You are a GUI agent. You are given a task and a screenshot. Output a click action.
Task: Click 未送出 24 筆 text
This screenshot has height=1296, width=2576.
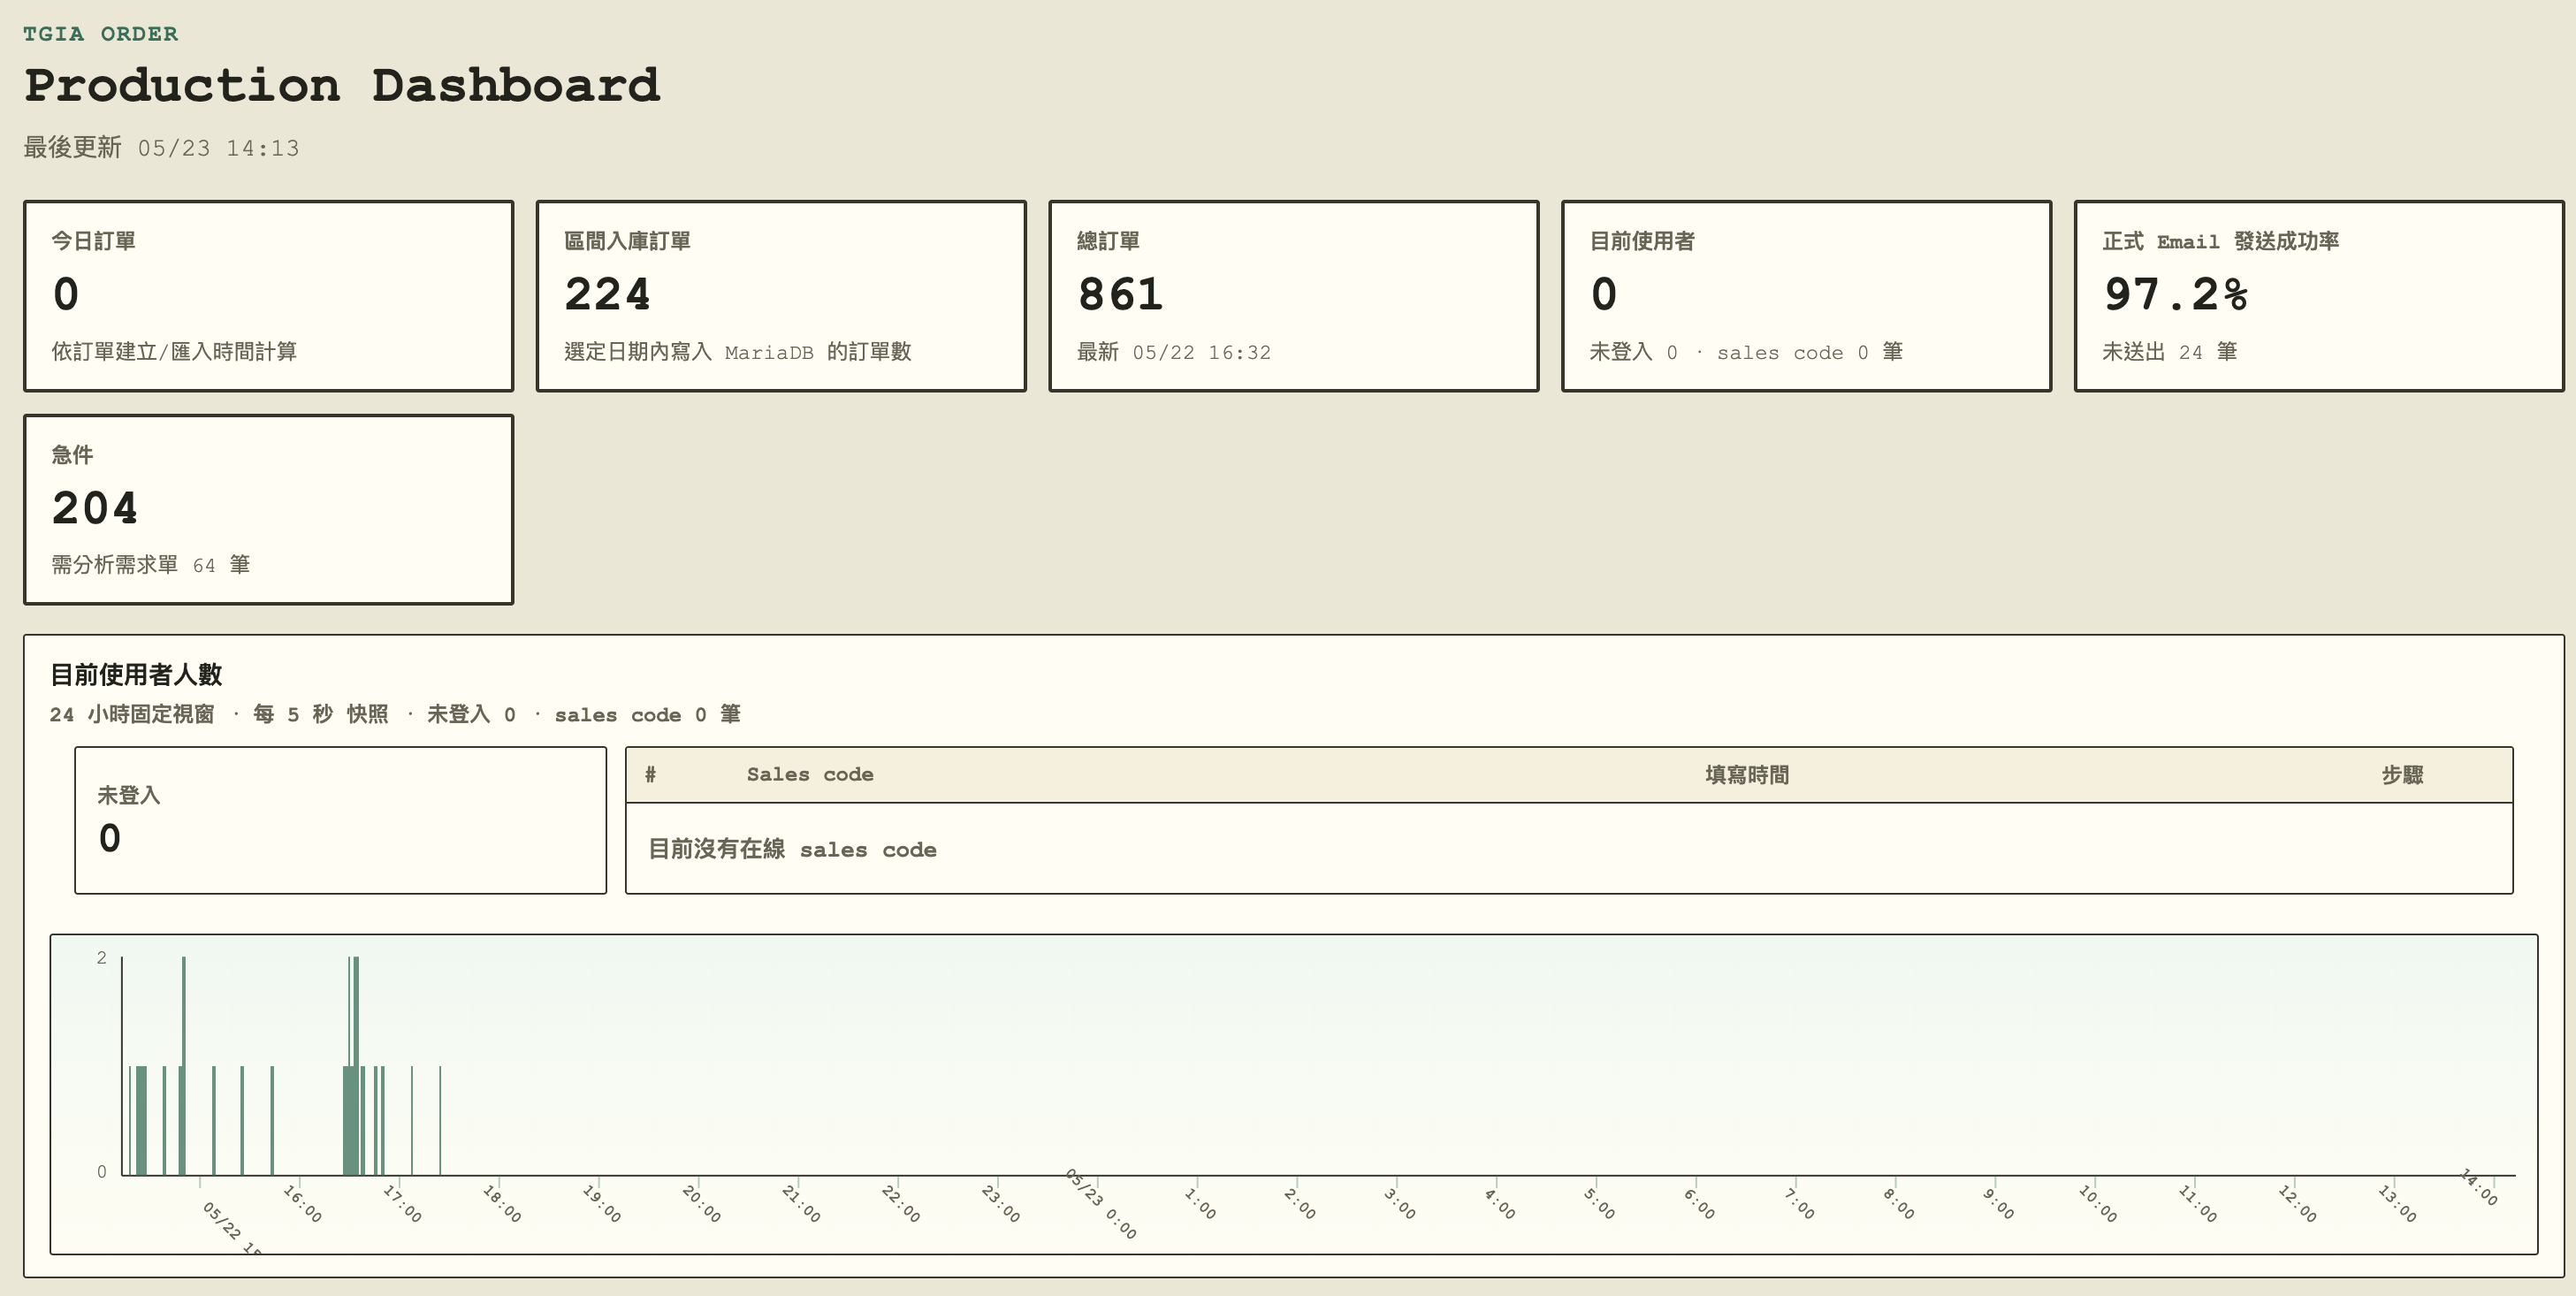pos(2170,352)
